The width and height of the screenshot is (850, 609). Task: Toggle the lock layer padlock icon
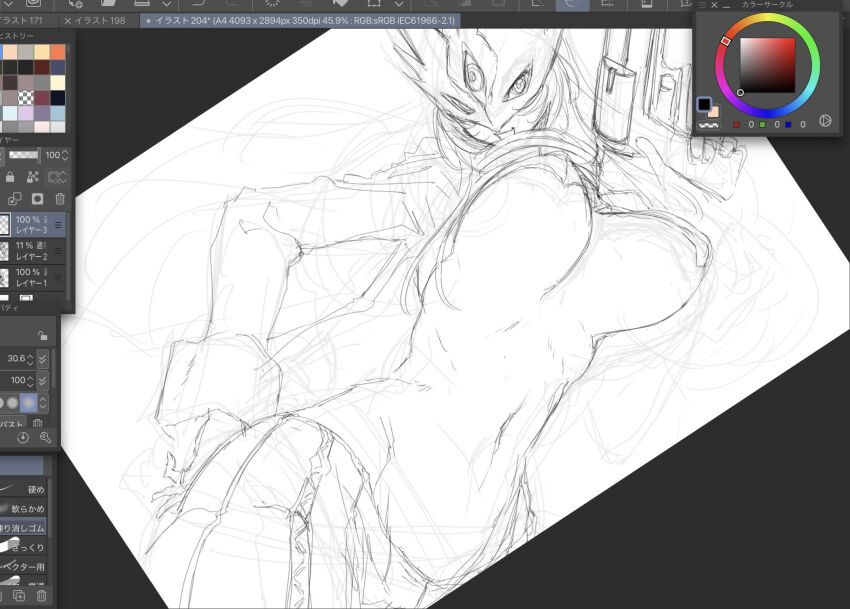[10, 177]
